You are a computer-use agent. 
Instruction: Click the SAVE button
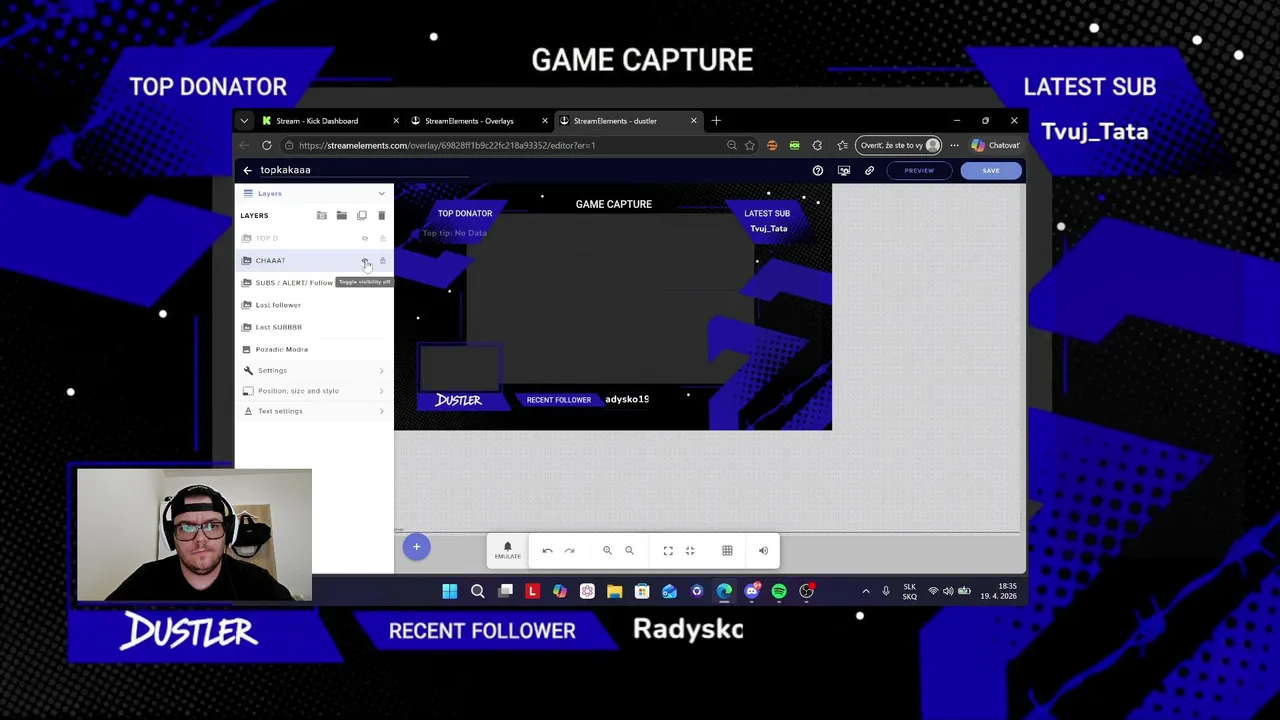pos(991,170)
